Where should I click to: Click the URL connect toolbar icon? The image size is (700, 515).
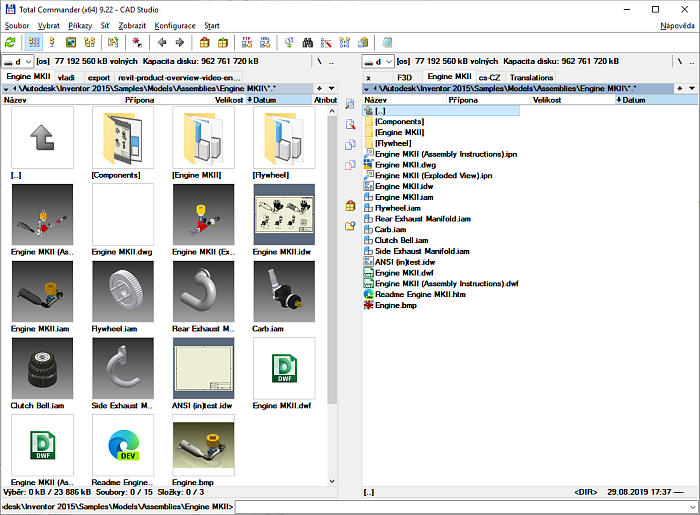pyautogui.click(x=264, y=42)
